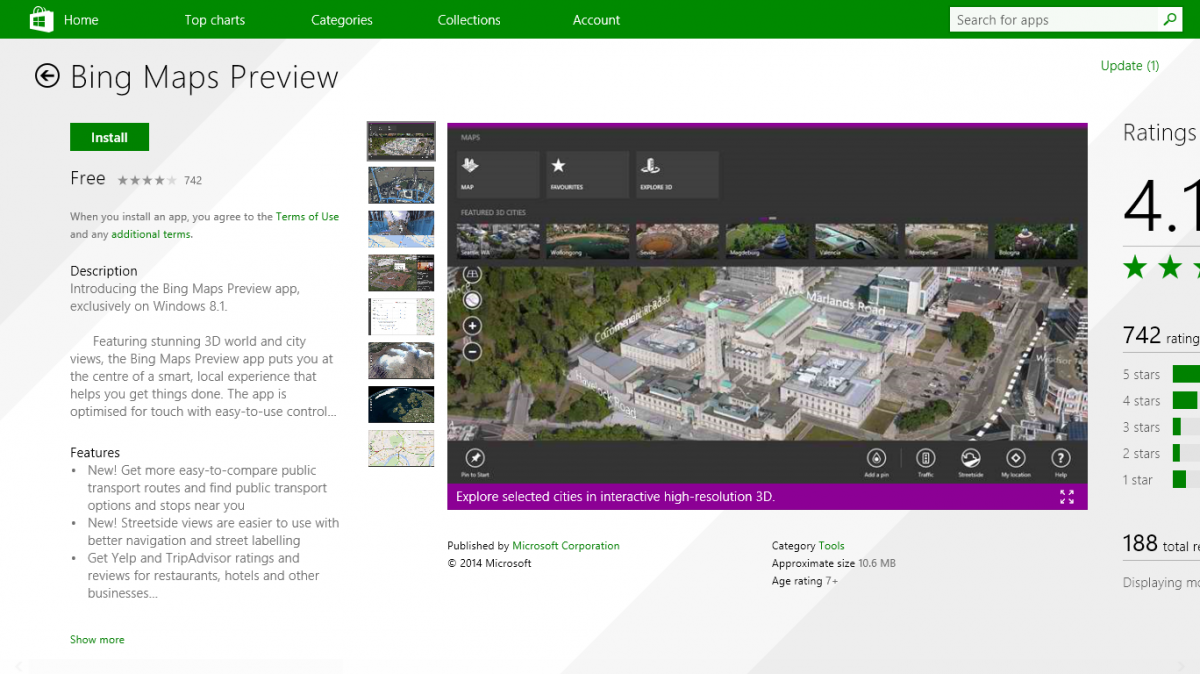Go back with the circled arrow icon
Screen dimensions: 1200x674
click(47, 76)
